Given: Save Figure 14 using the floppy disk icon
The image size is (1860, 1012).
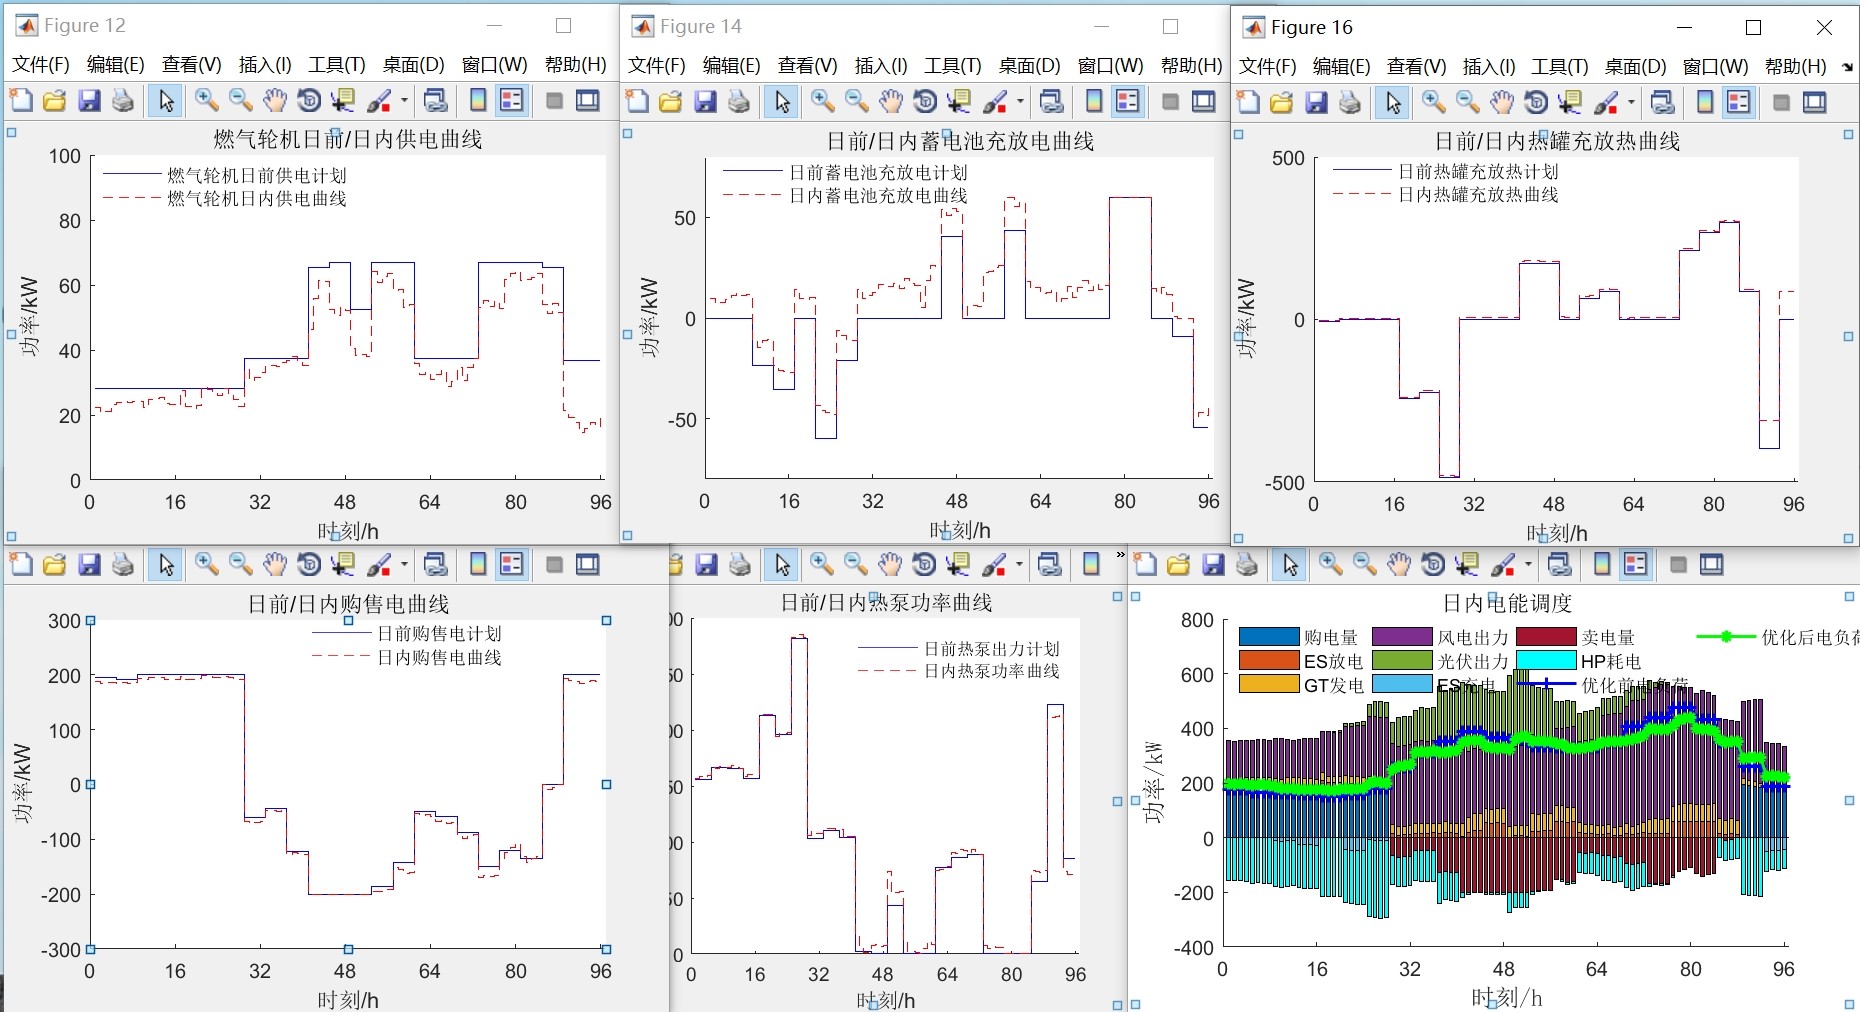Looking at the screenshot, I should pyautogui.click(x=705, y=101).
